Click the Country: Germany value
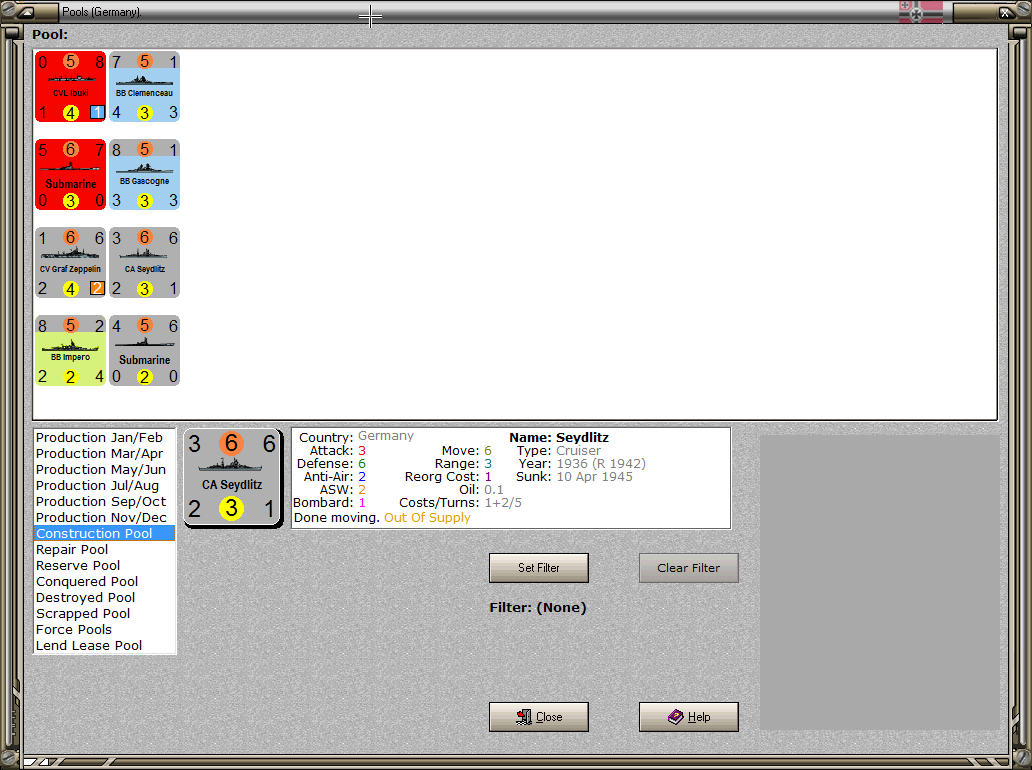Image resolution: width=1032 pixels, height=770 pixels. tap(386, 436)
